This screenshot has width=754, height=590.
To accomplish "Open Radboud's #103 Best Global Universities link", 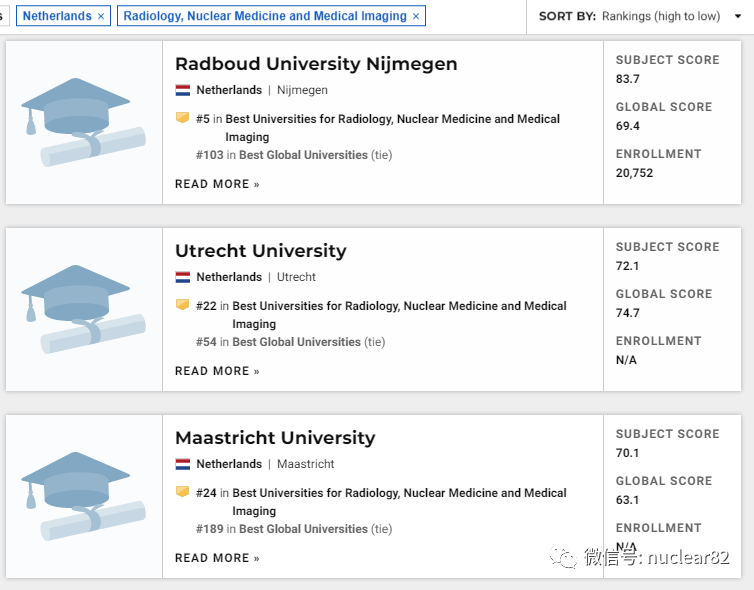I will [x=303, y=155].
